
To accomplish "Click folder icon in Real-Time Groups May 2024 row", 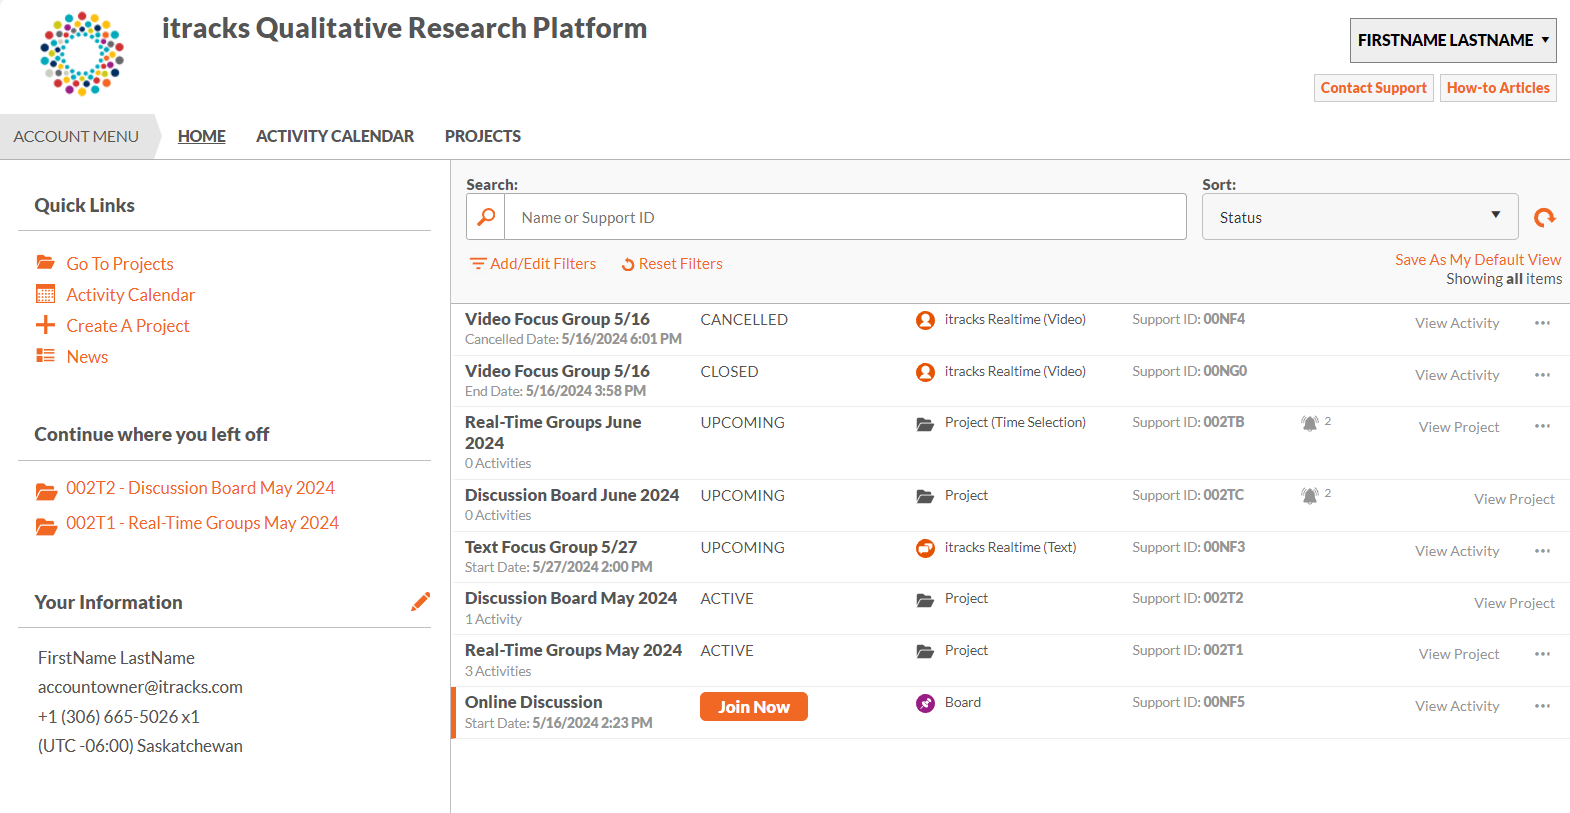I will pos(925,652).
